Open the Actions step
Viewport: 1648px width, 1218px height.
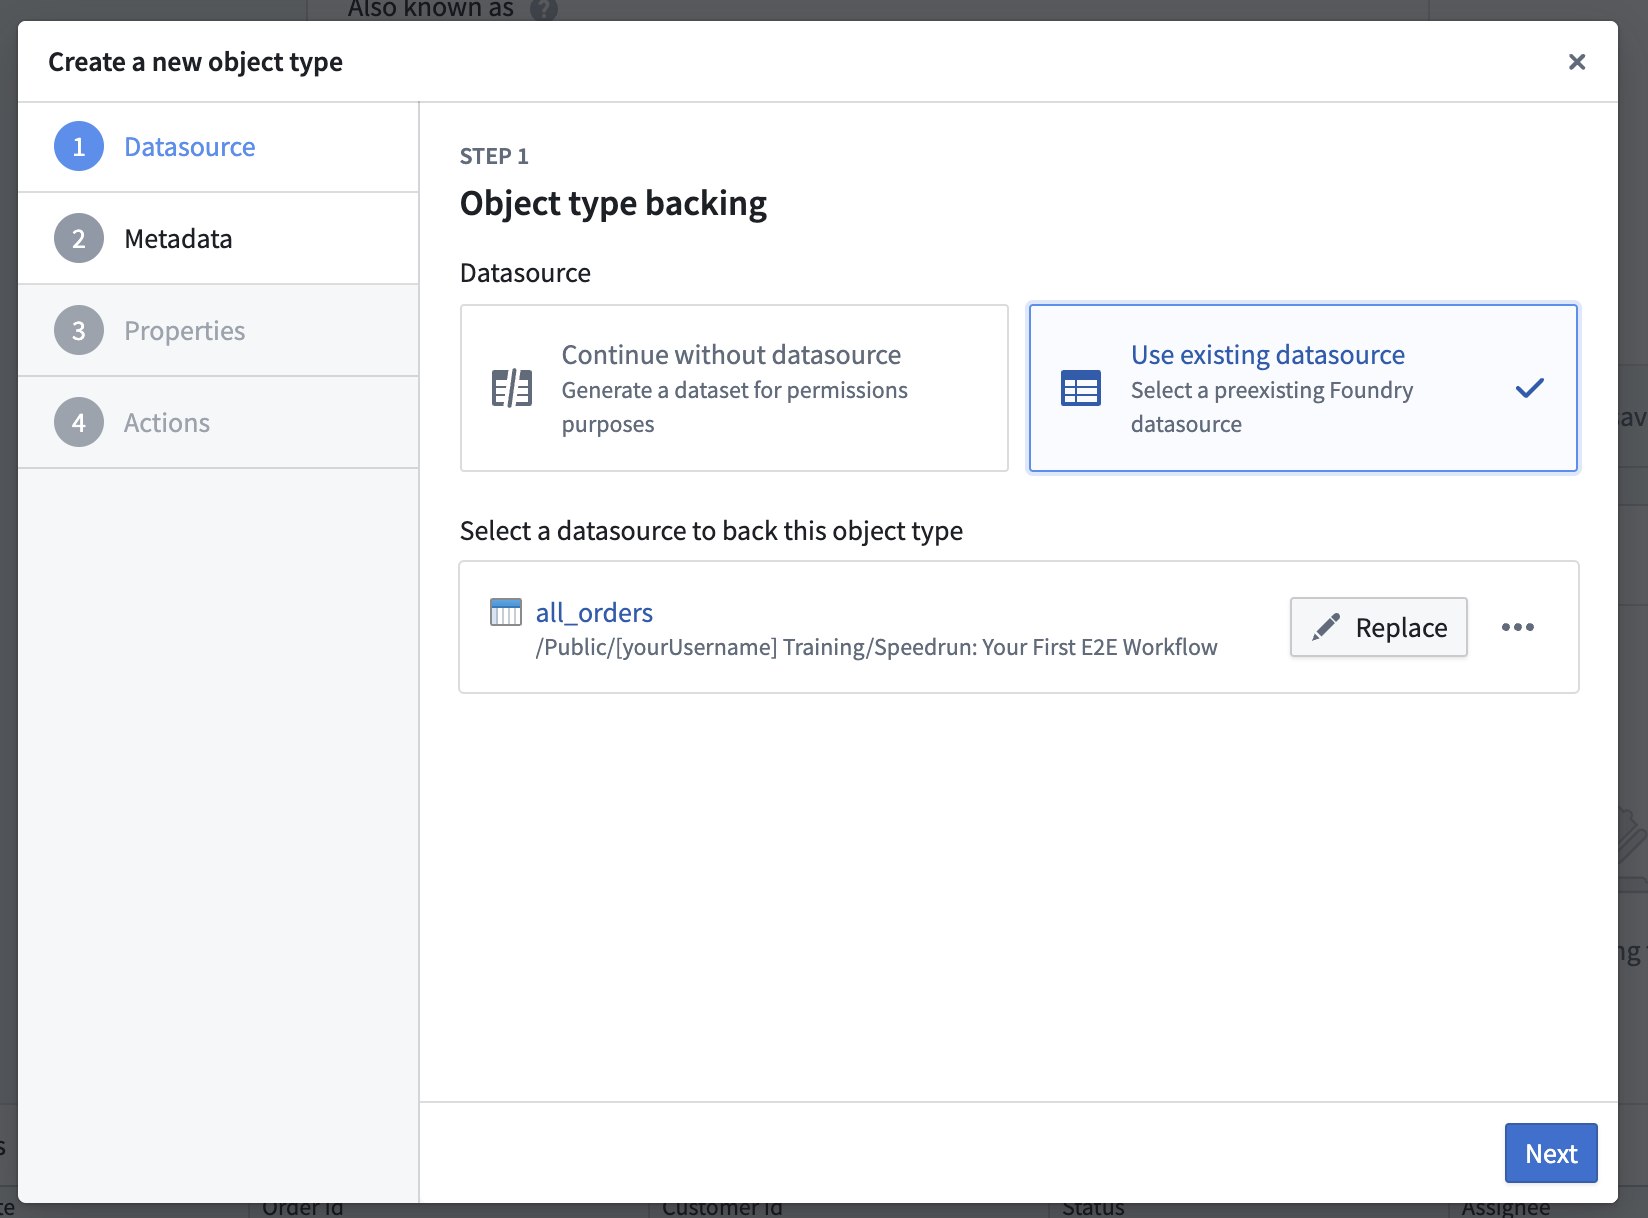click(167, 423)
